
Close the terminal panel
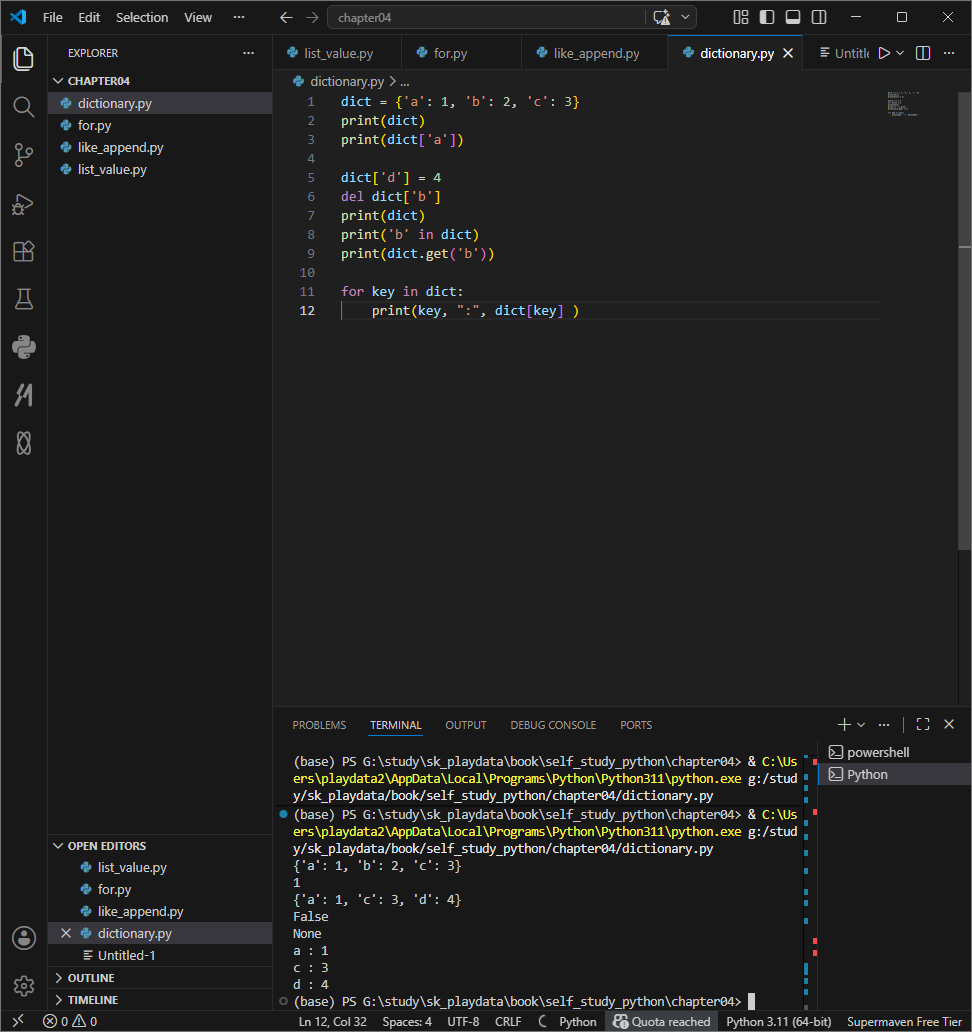(949, 724)
